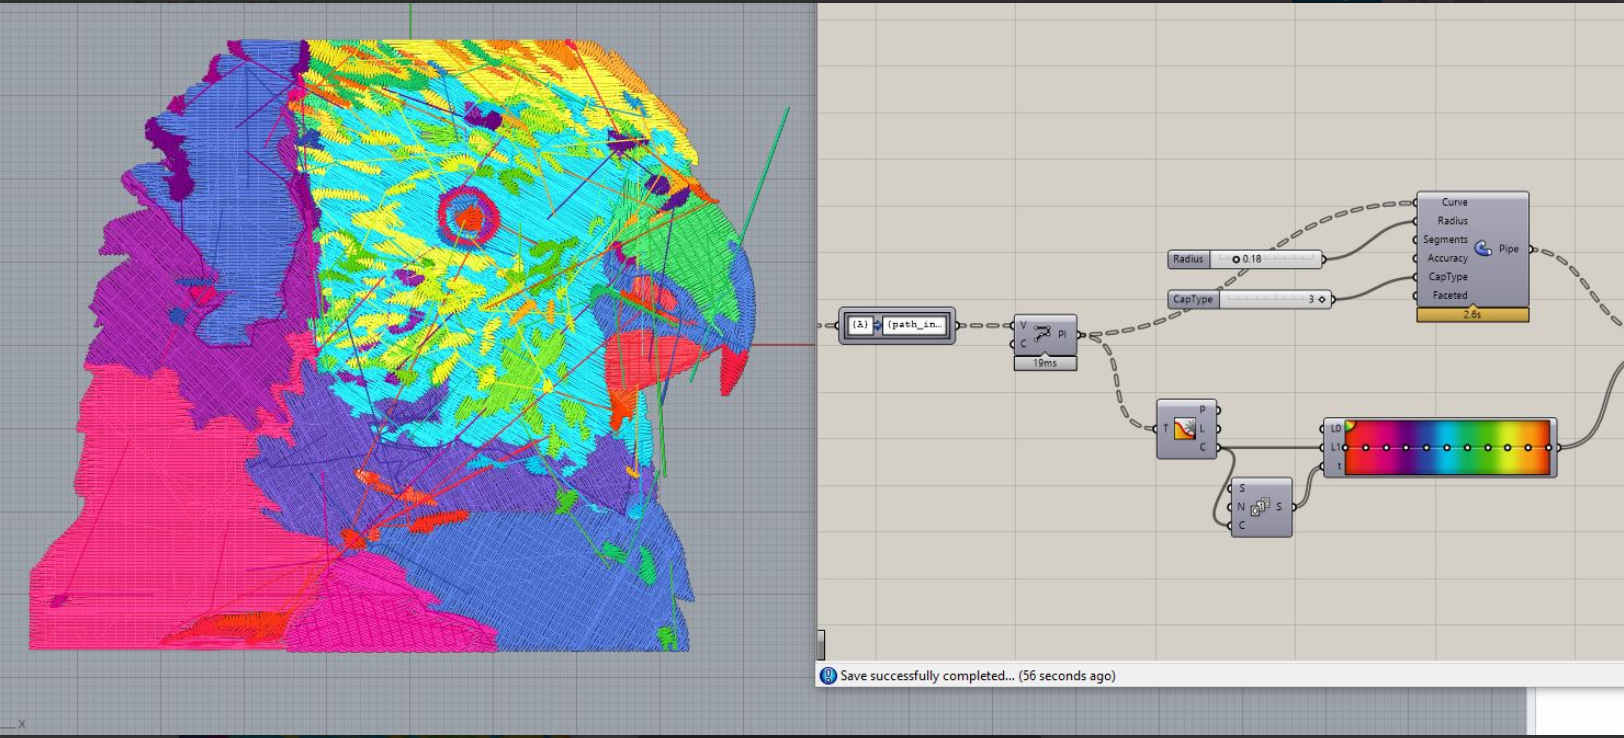Click the status bar save info icon
Viewport: 1624px width, 738px height.
pos(828,676)
